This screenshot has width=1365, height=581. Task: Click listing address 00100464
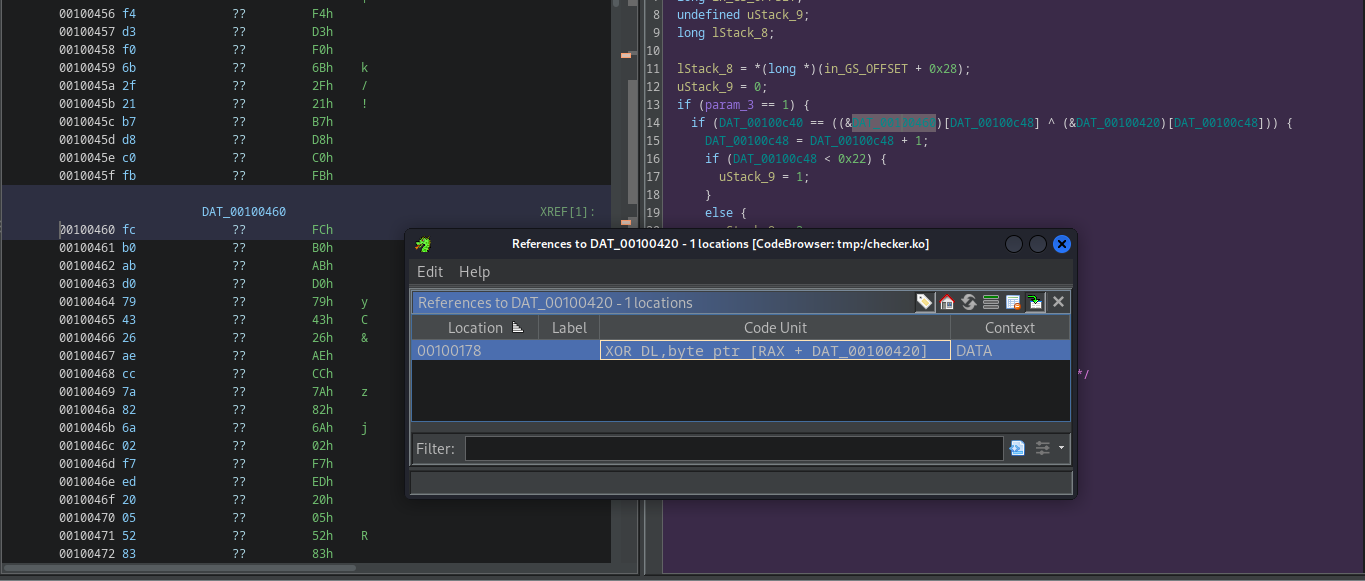[x=88, y=302]
